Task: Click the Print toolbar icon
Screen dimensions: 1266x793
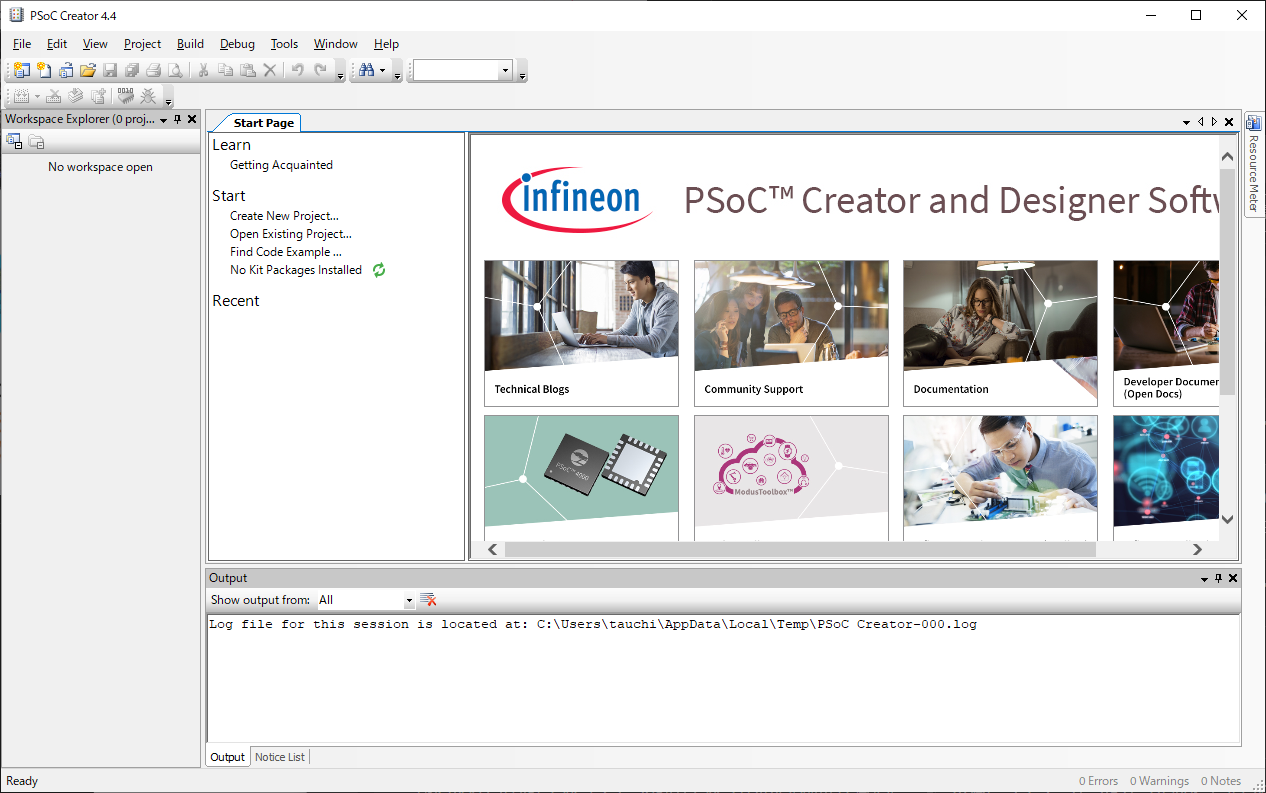Action: pyautogui.click(x=153, y=70)
